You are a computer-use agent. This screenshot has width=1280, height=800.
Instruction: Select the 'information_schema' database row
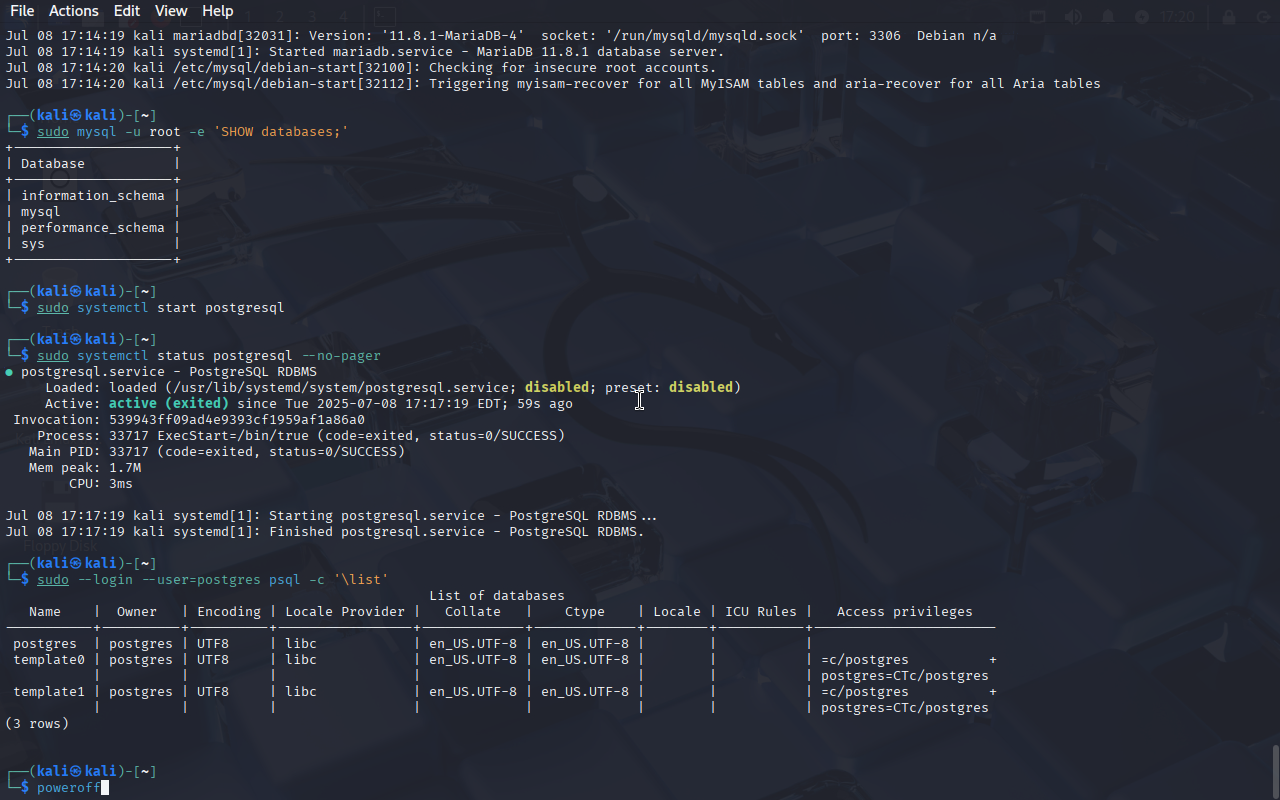(93, 196)
